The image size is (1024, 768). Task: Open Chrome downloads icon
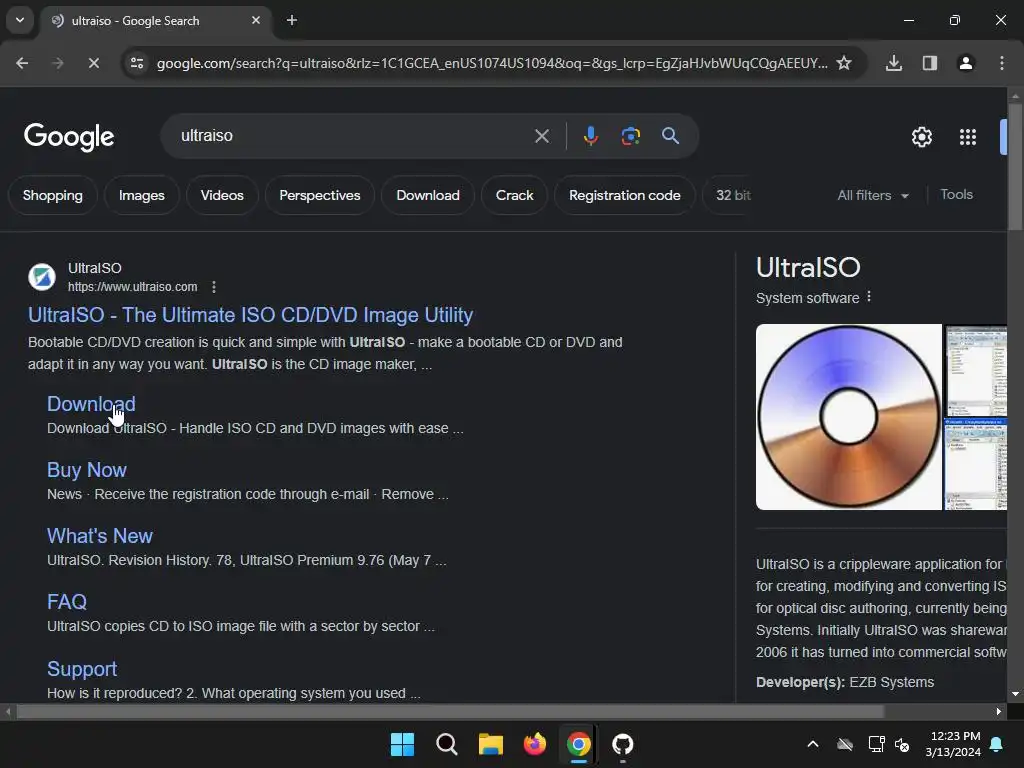point(894,63)
